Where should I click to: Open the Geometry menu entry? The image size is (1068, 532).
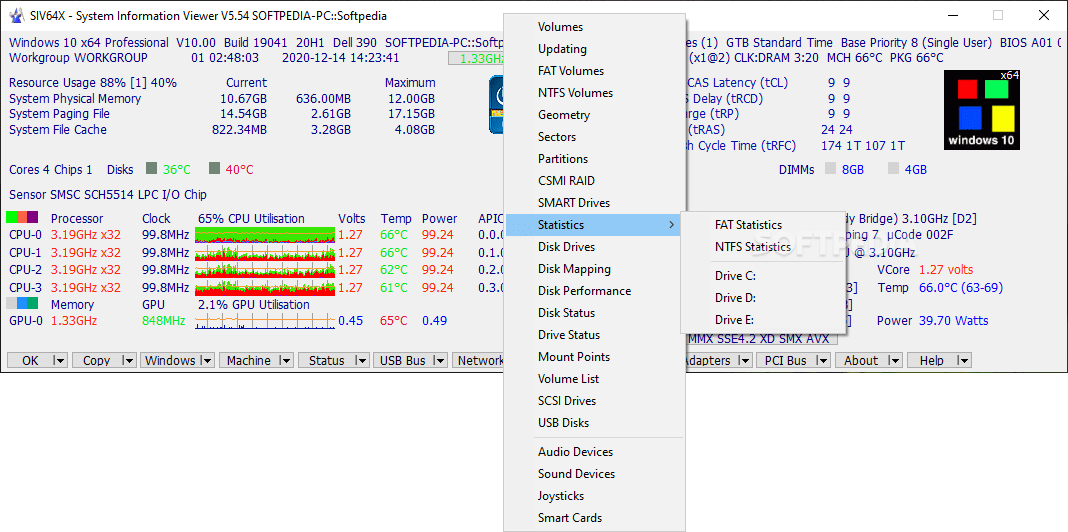tap(593, 115)
